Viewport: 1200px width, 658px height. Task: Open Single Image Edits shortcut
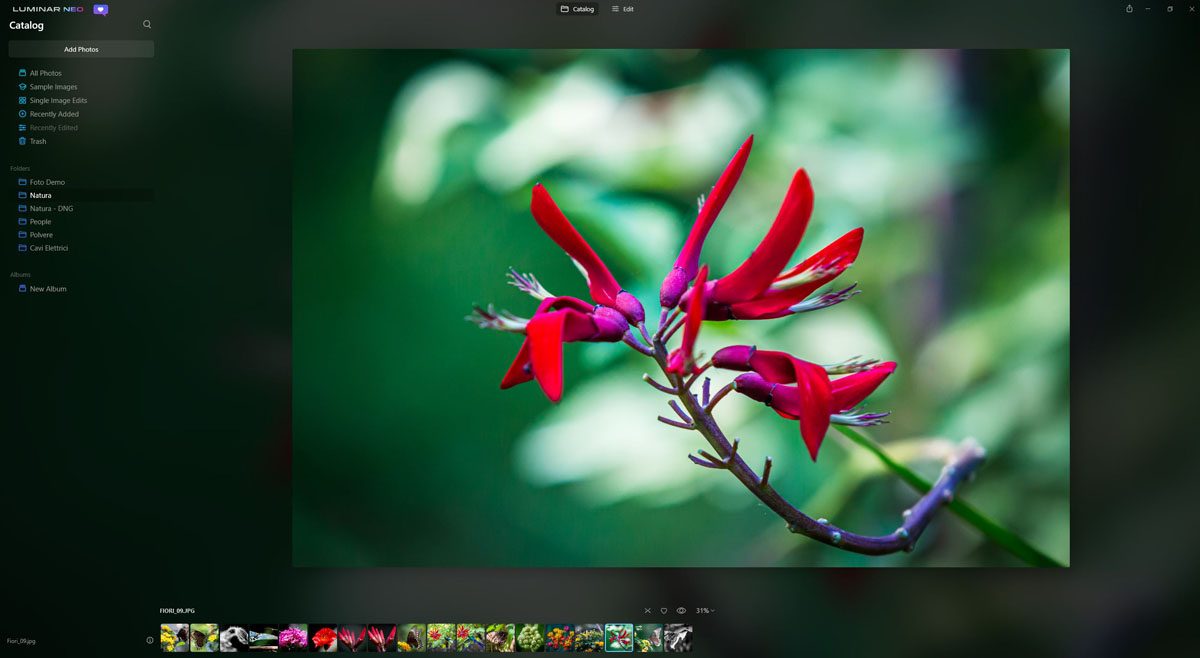[x=58, y=101]
